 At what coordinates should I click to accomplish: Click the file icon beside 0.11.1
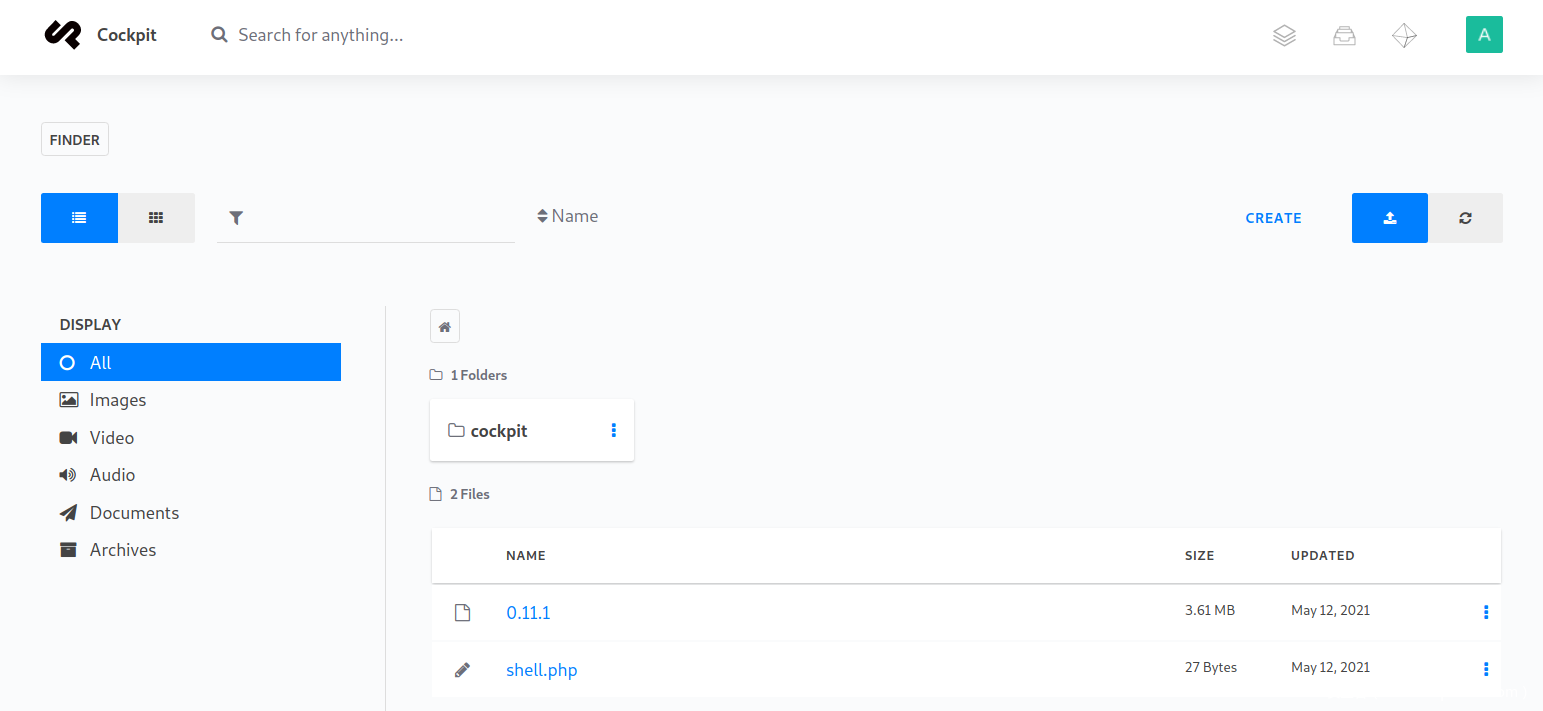tap(462, 613)
